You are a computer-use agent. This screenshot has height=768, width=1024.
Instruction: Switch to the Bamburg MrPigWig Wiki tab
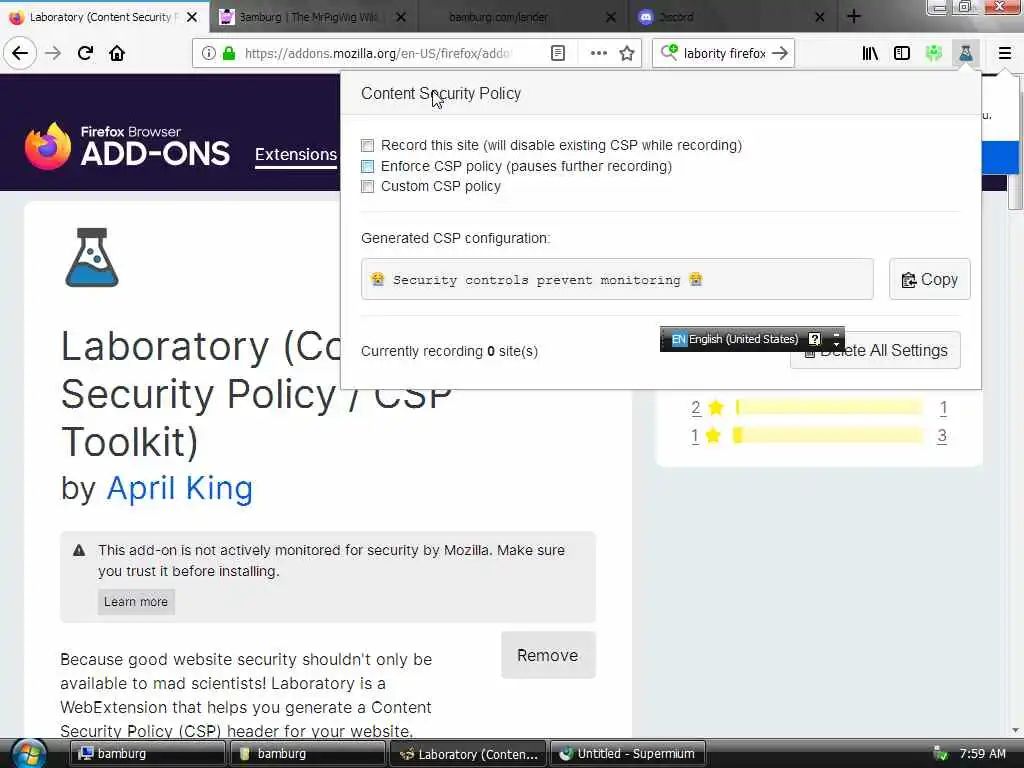(x=307, y=17)
